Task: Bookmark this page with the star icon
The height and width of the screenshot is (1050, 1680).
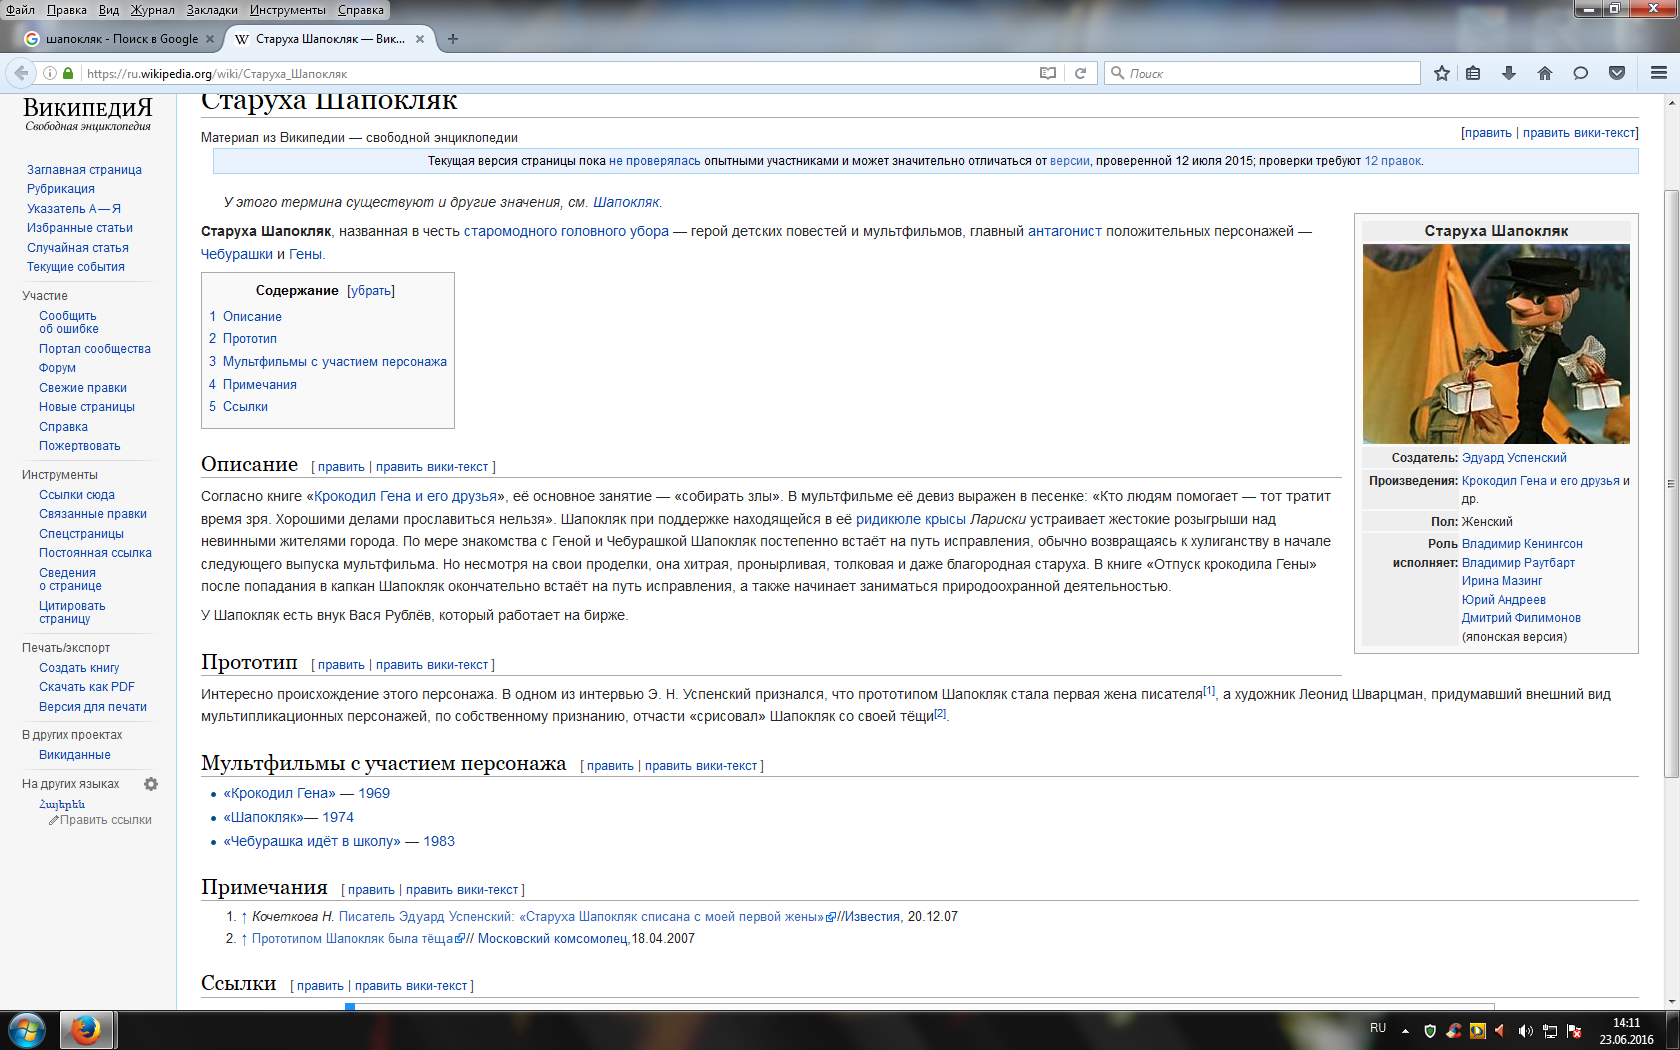Action: coord(1441,73)
